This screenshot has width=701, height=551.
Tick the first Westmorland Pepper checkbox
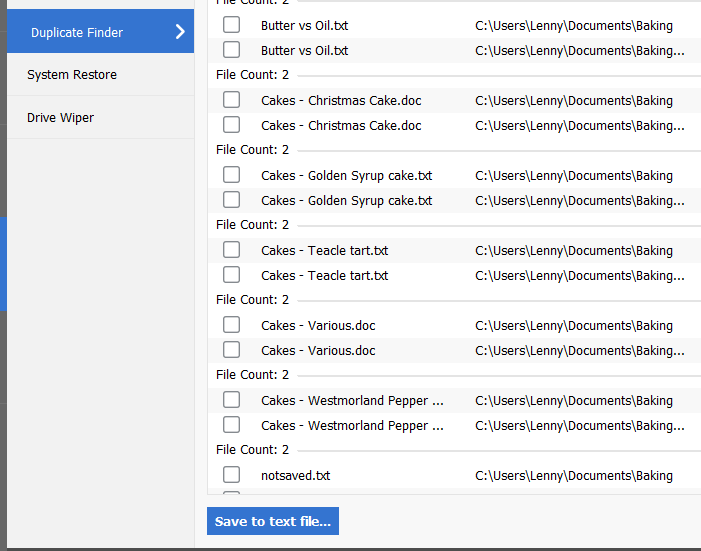coord(231,400)
